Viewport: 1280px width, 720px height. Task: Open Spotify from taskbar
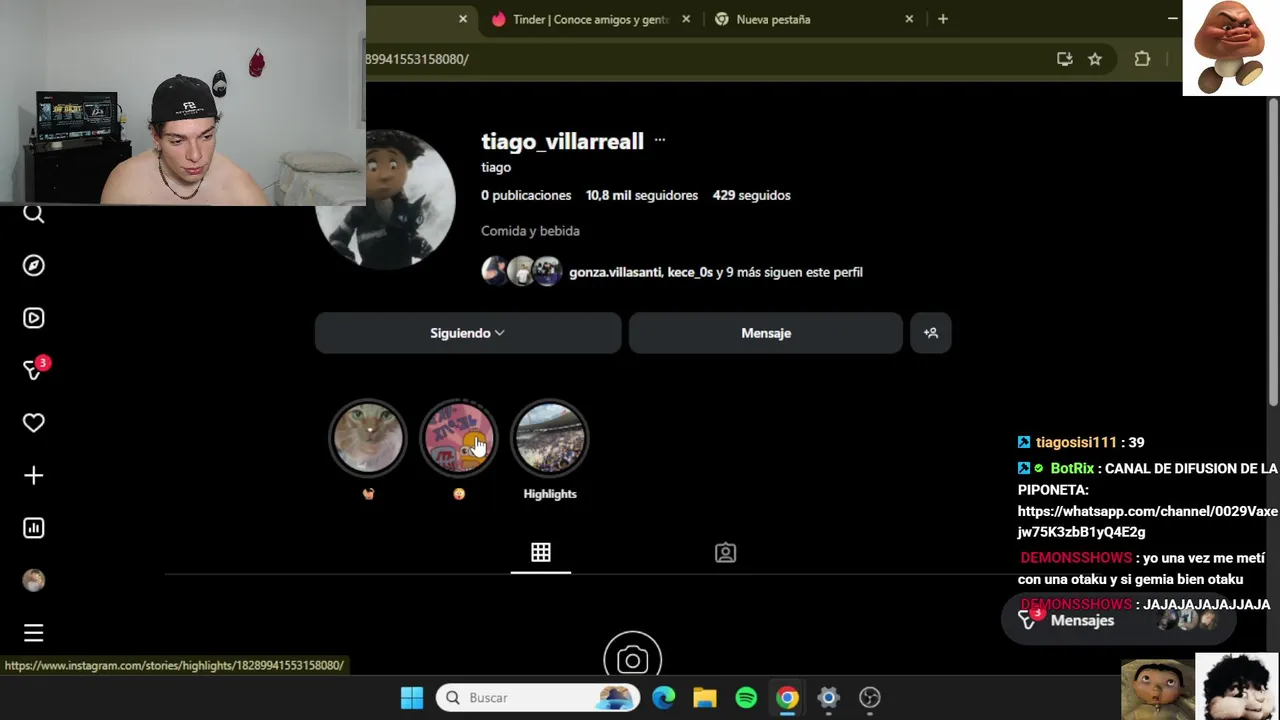(746, 698)
